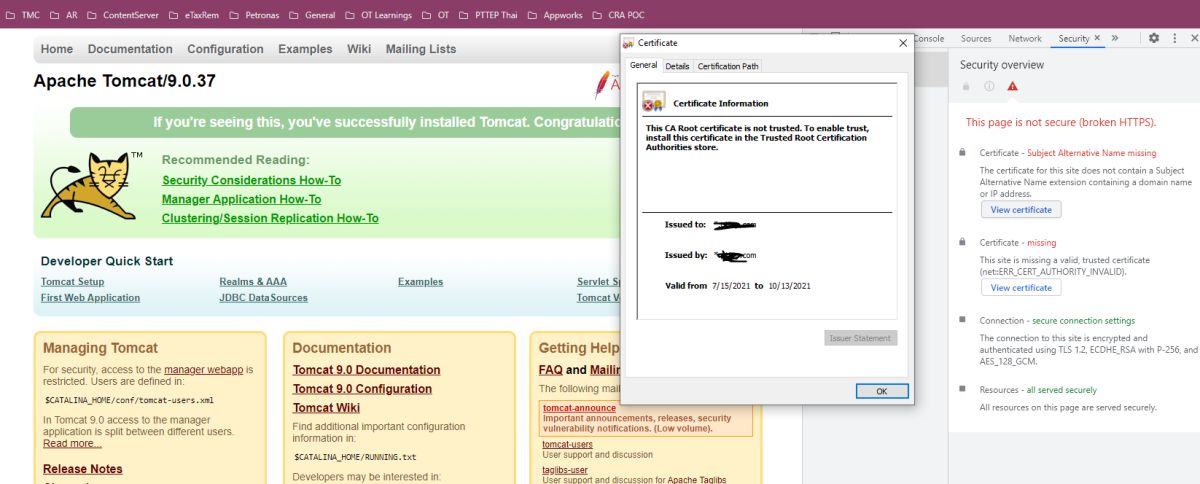Open the Tomcat Setup link
This screenshot has width=1200, height=484.
pyautogui.click(x=72, y=282)
